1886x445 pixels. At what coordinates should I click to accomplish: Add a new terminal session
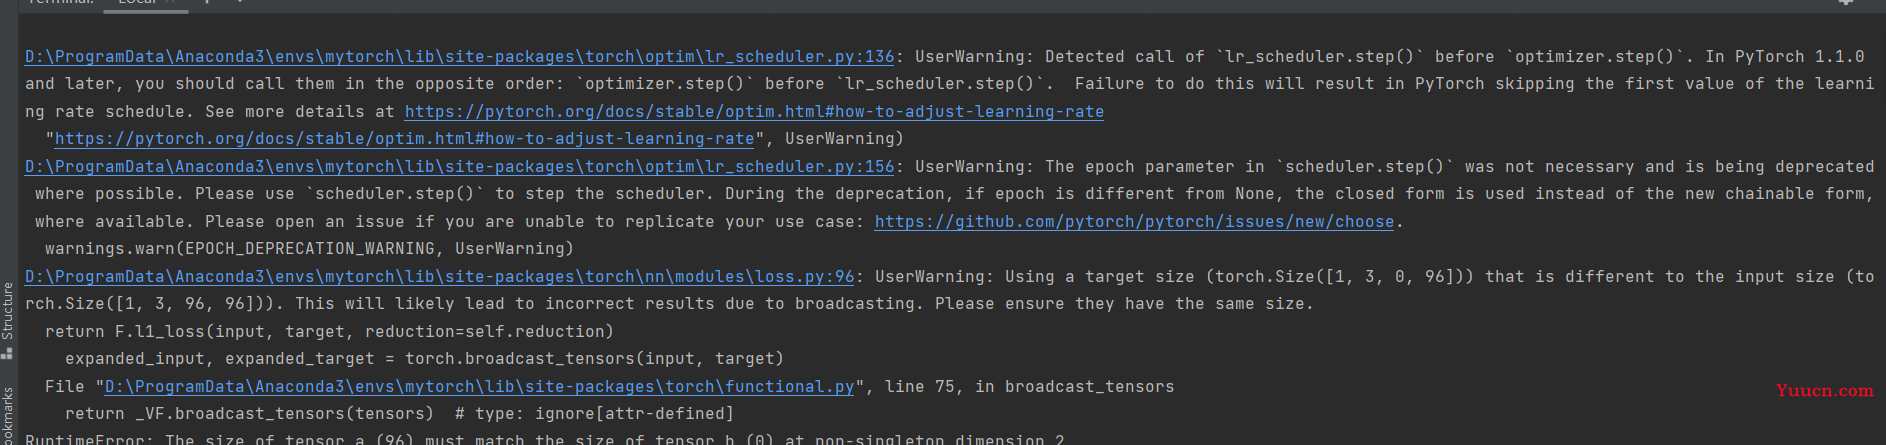coord(207,3)
